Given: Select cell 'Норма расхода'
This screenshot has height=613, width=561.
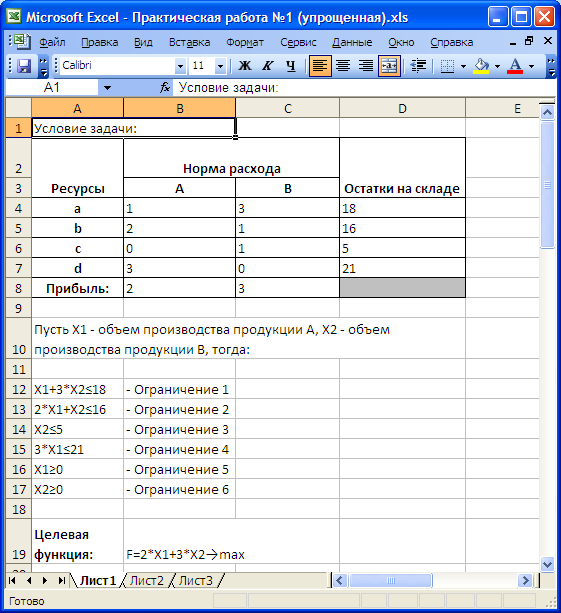Looking at the screenshot, I should pyautogui.click(x=231, y=158).
